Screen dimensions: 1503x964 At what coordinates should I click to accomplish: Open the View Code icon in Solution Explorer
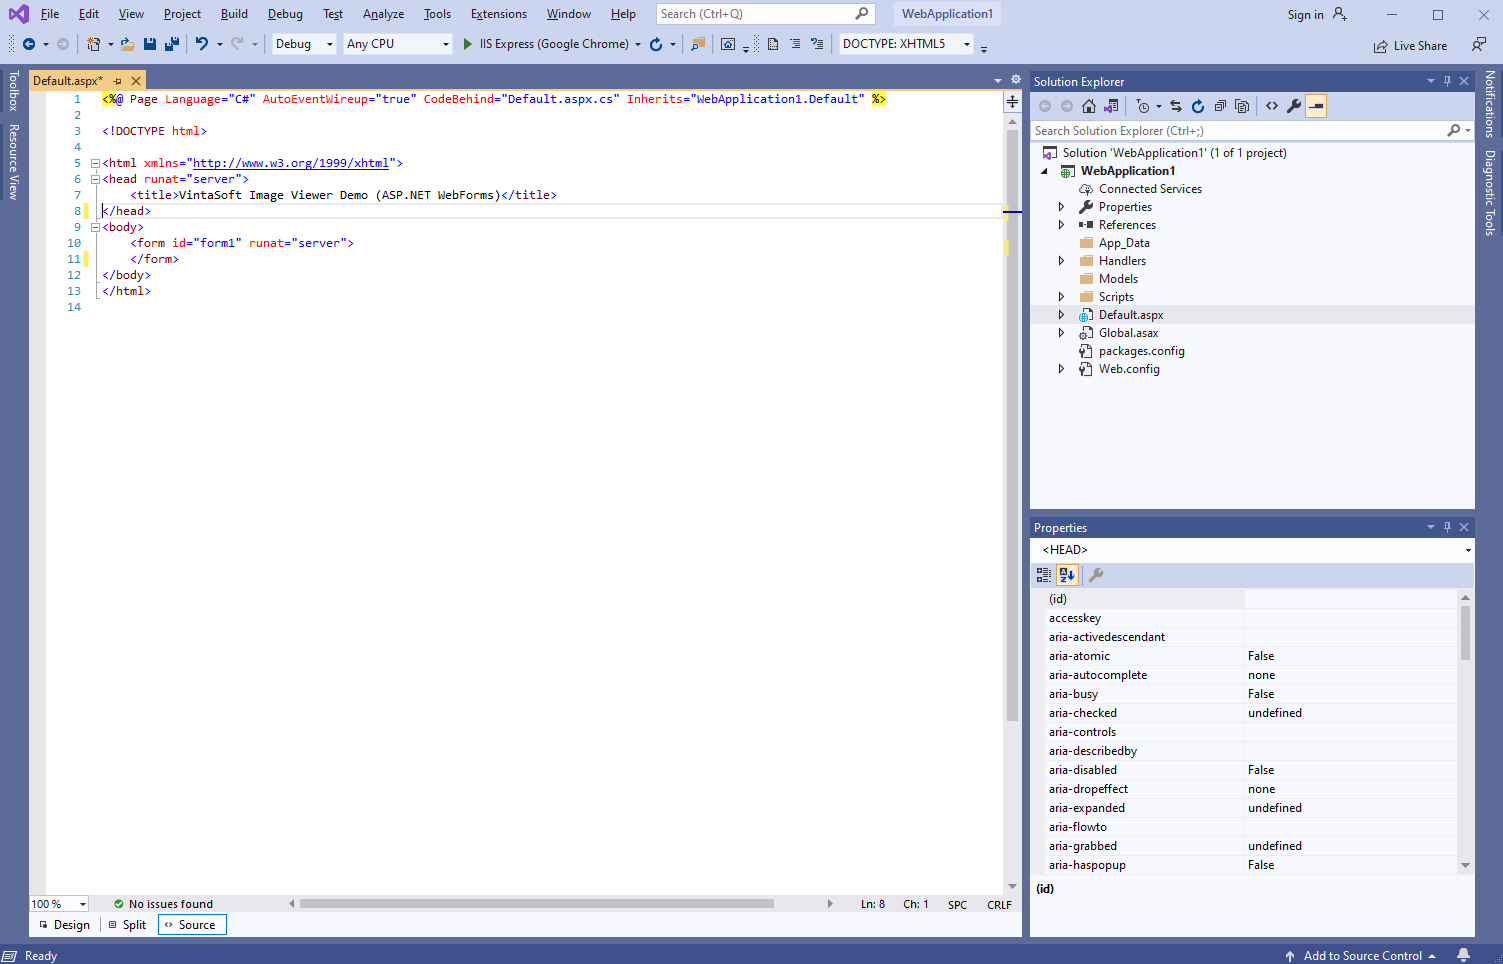pyautogui.click(x=1272, y=106)
